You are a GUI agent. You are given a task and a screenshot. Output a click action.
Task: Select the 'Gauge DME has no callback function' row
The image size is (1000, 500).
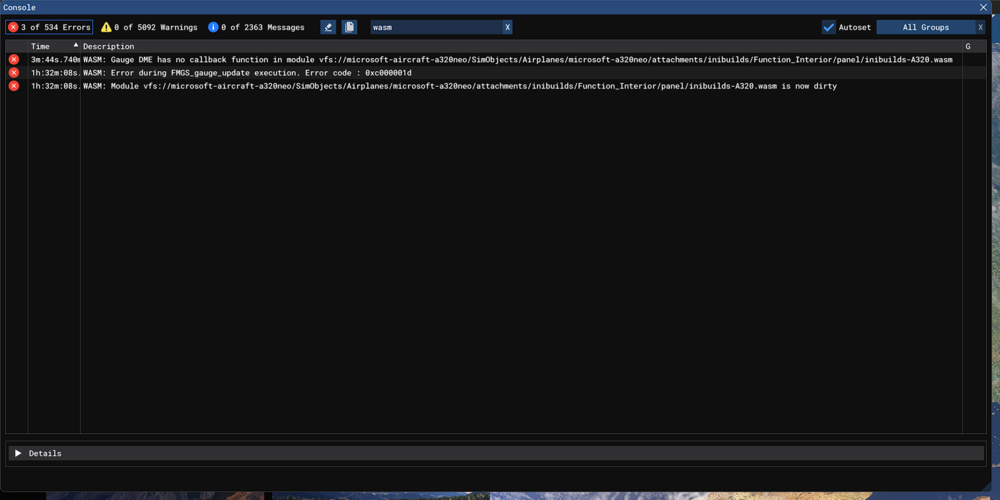point(496,59)
